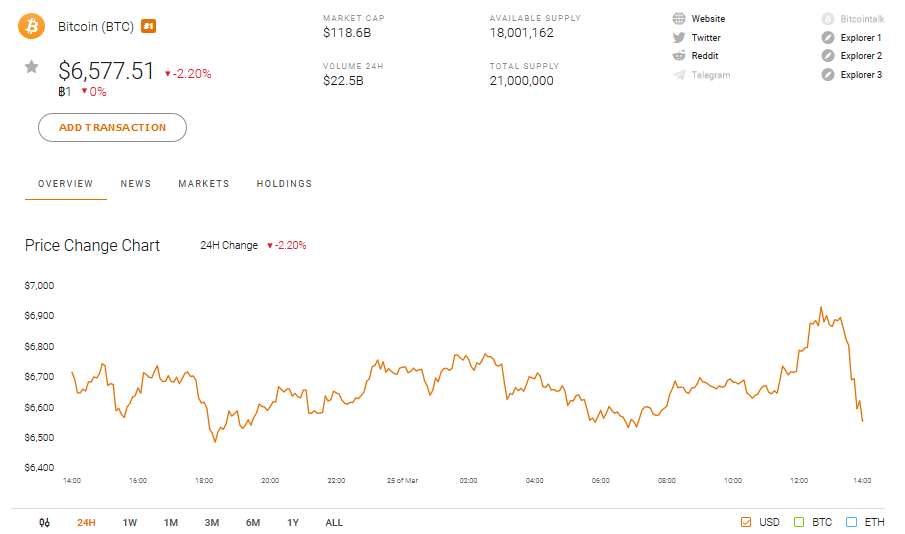Click the orange Bitcoin logo icon
The height and width of the screenshot is (534, 905).
point(32,26)
